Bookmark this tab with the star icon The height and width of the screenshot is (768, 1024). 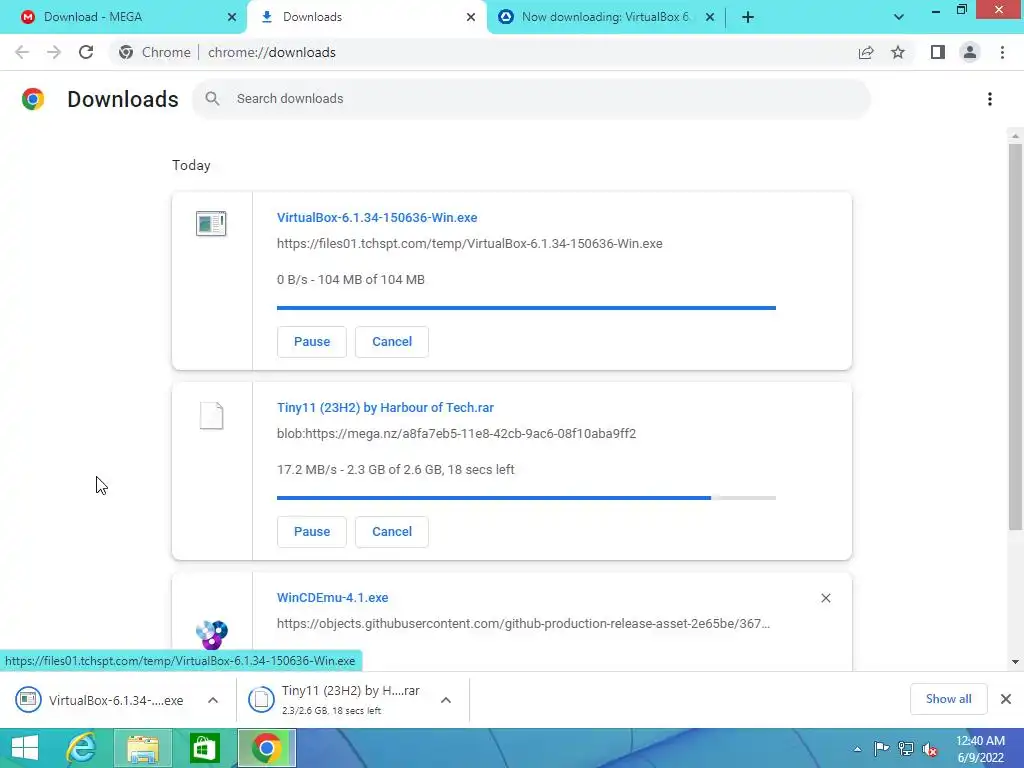tap(898, 52)
